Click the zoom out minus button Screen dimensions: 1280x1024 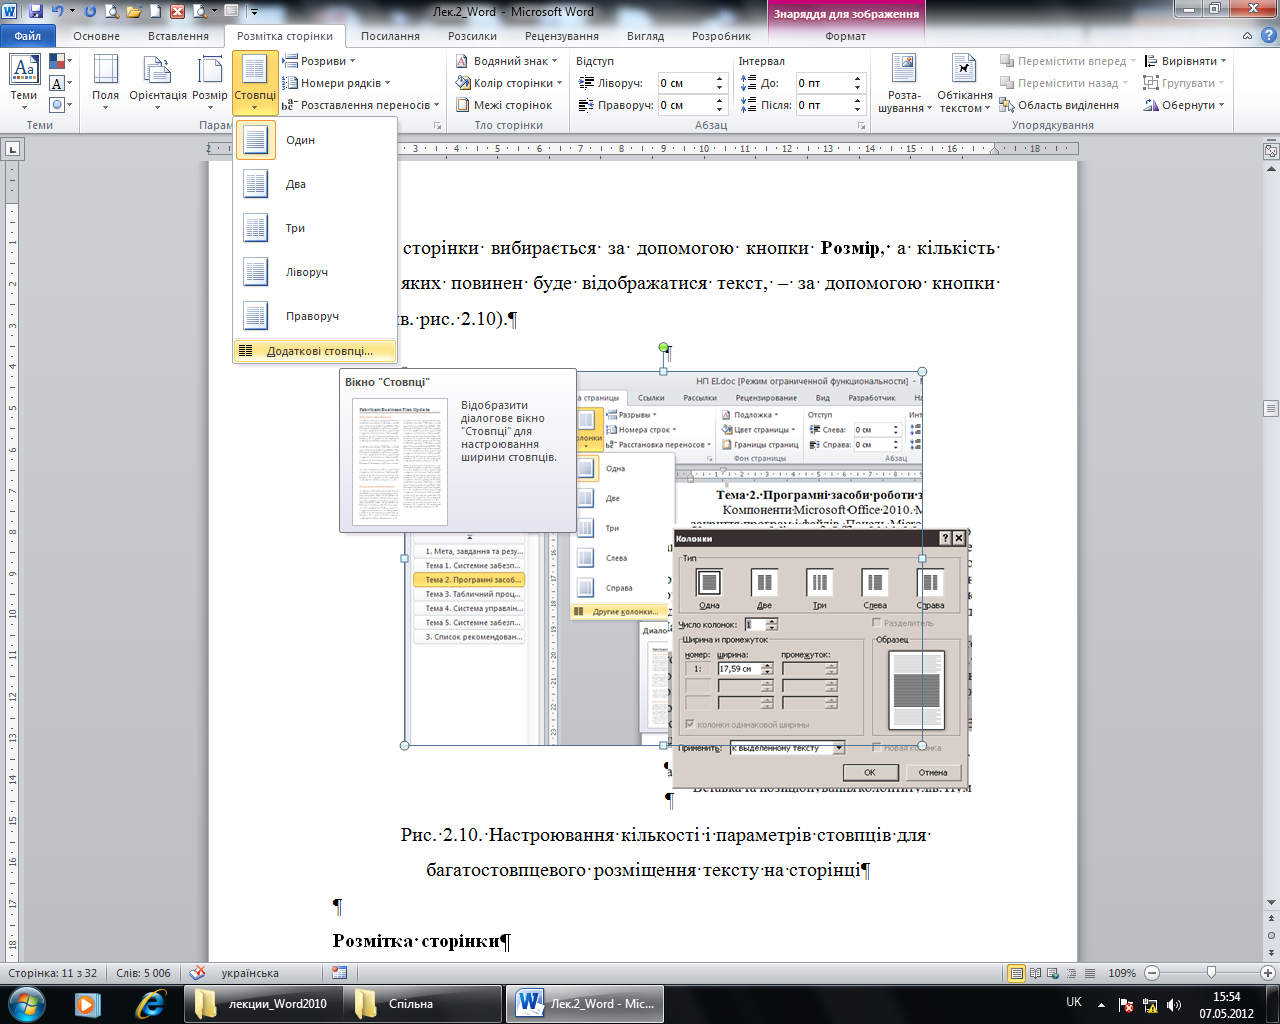coord(1152,973)
